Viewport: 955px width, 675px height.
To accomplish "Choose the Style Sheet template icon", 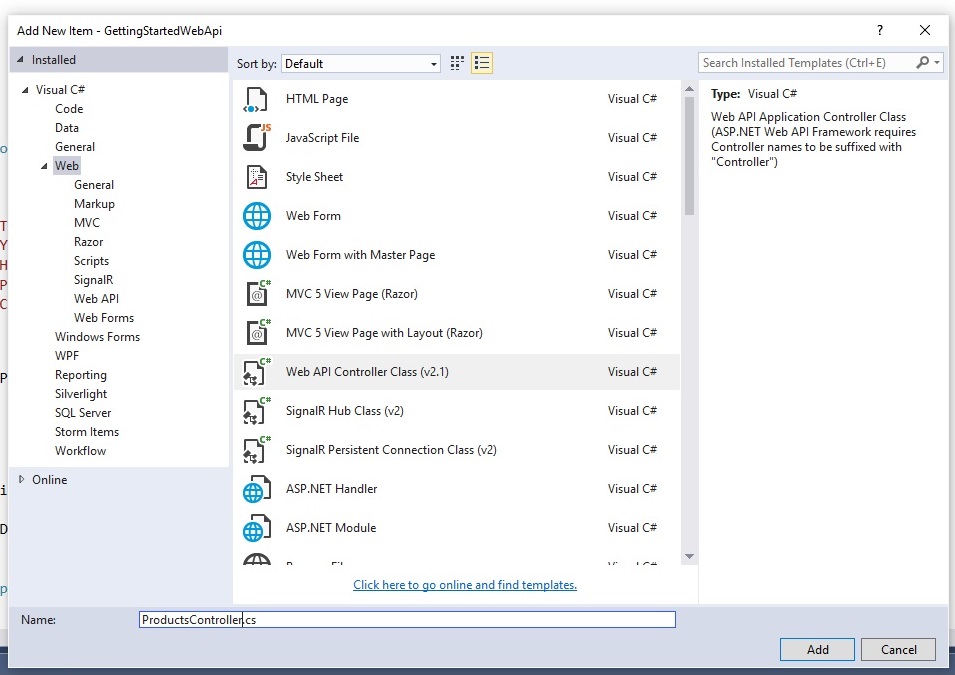I will tap(257, 177).
